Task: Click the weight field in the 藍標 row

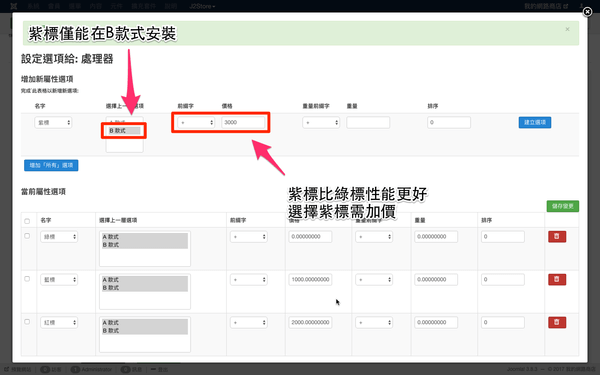Action: pos(436,279)
